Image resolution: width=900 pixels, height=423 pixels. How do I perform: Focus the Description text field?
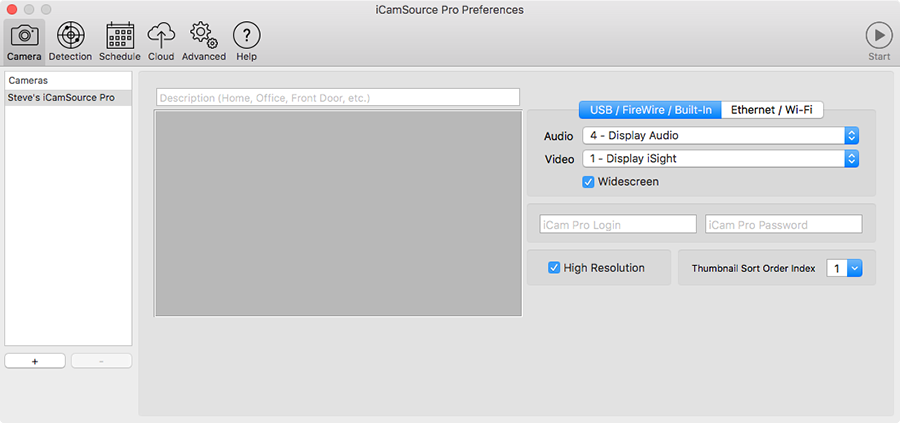click(338, 98)
